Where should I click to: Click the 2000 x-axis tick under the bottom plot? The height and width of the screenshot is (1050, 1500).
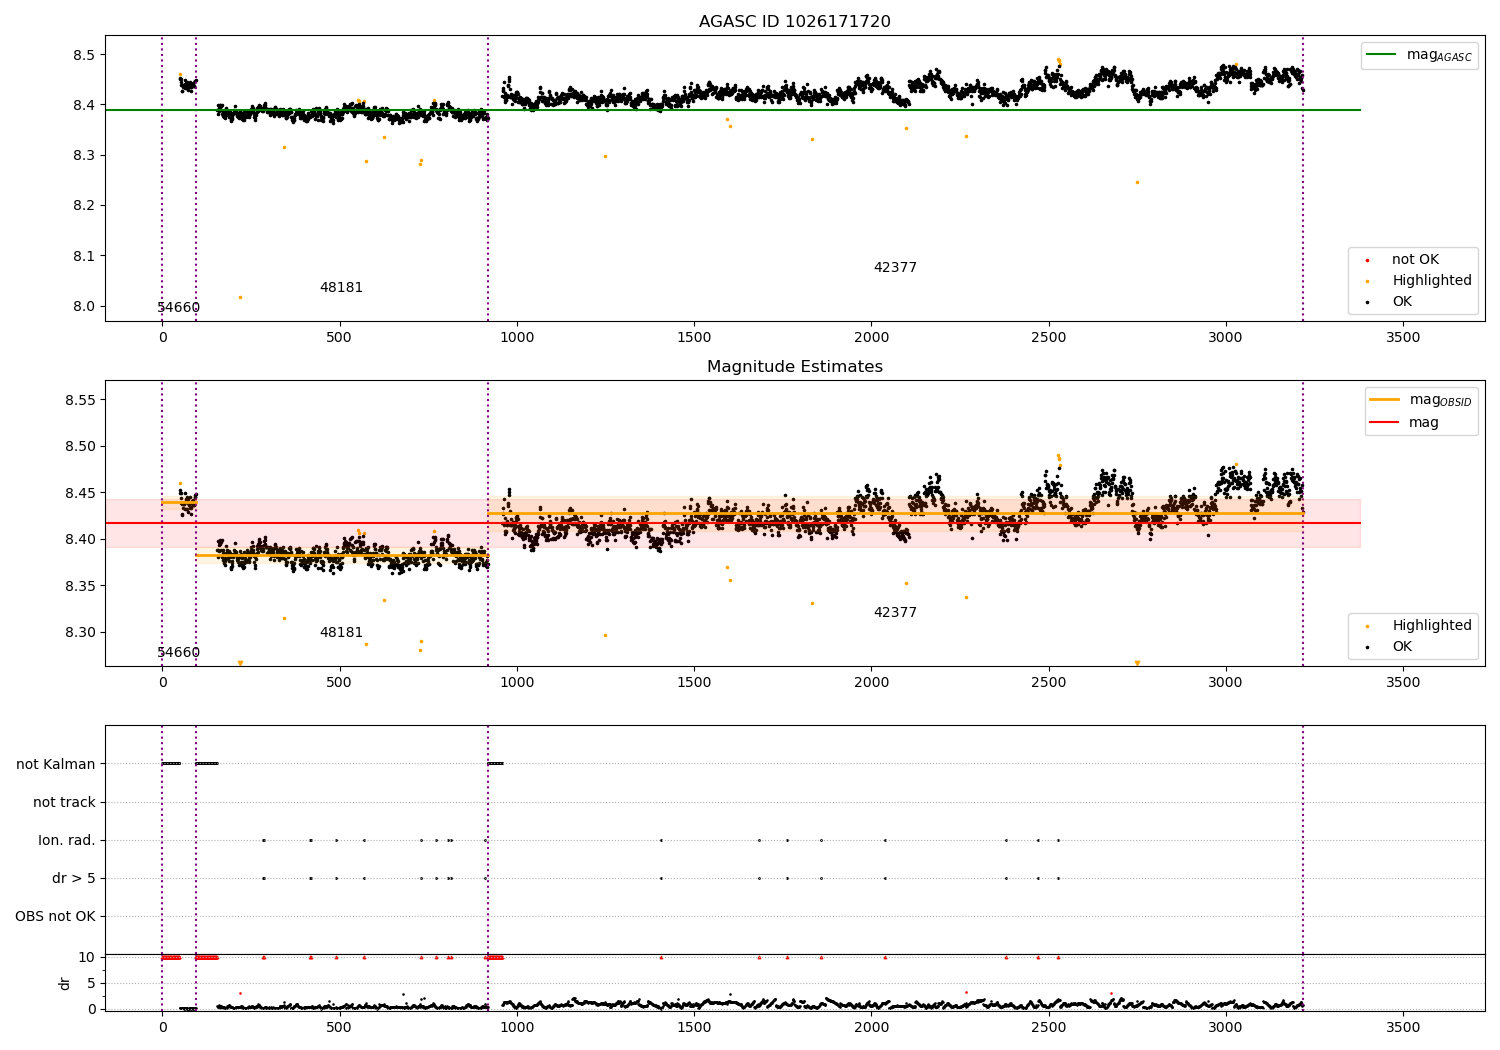pos(871,1027)
